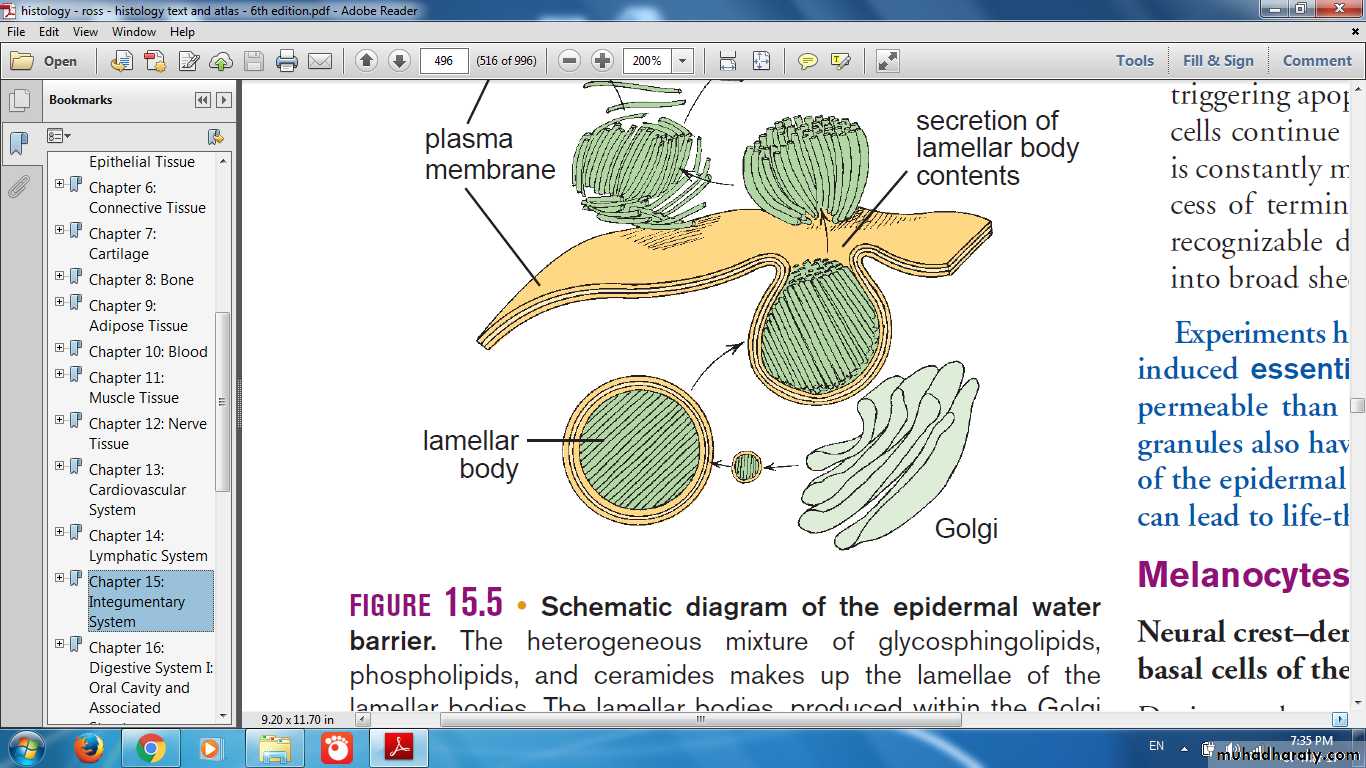Add a sticky note comment
Screen dimensions: 1366x768
[807, 61]
